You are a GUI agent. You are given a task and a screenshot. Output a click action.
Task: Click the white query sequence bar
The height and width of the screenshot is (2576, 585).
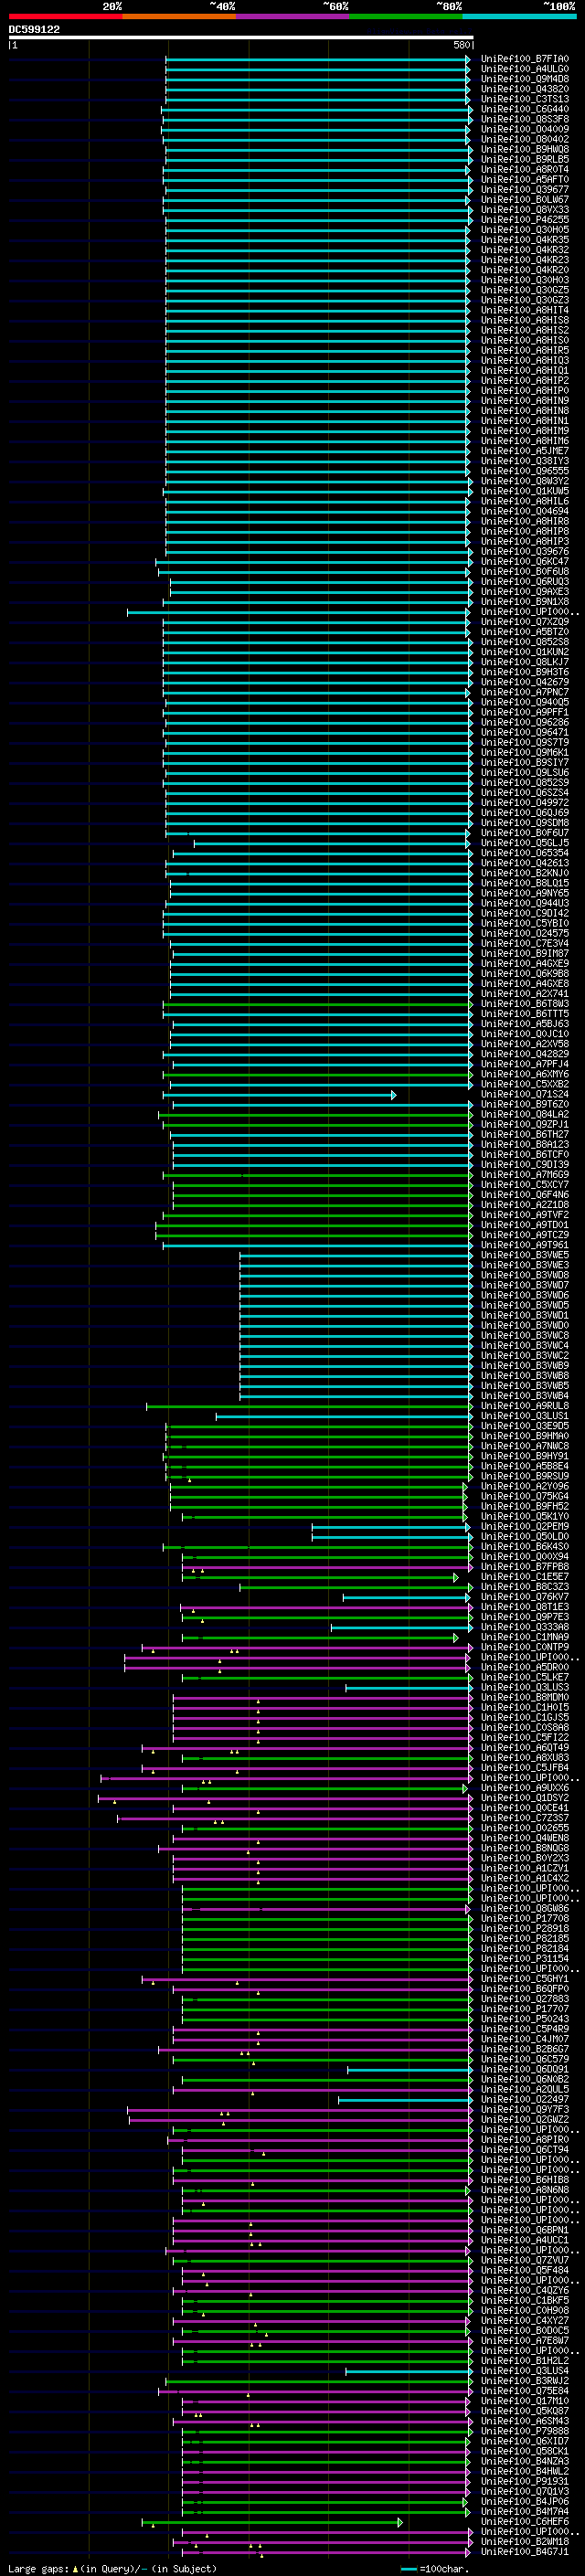point(241,38)
